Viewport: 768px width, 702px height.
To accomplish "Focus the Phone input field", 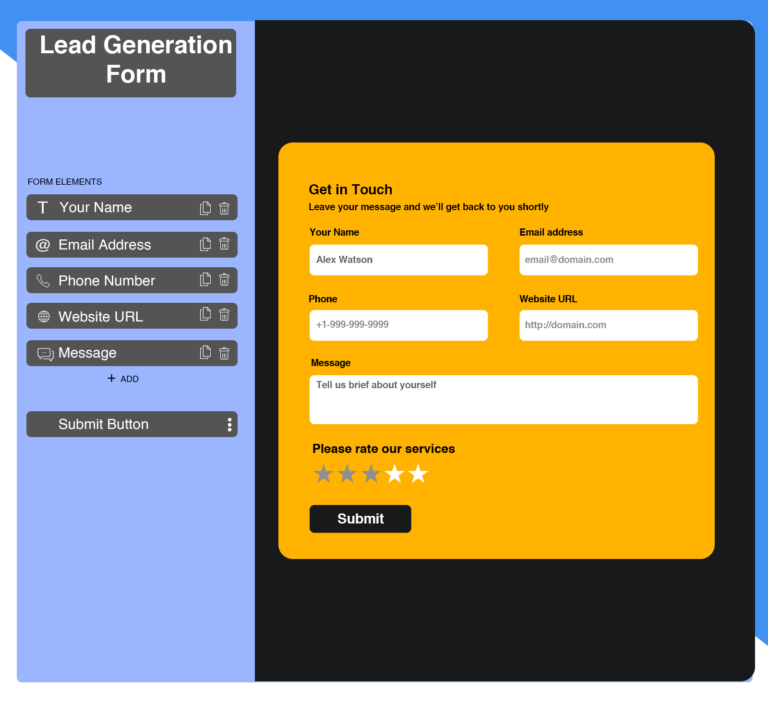I will point(399,325).
